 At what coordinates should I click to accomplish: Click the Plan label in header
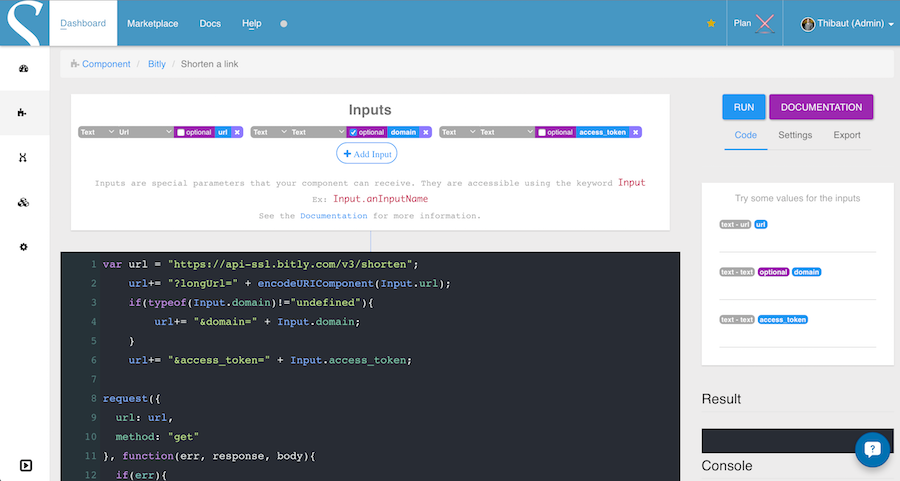tap(742, 24)
